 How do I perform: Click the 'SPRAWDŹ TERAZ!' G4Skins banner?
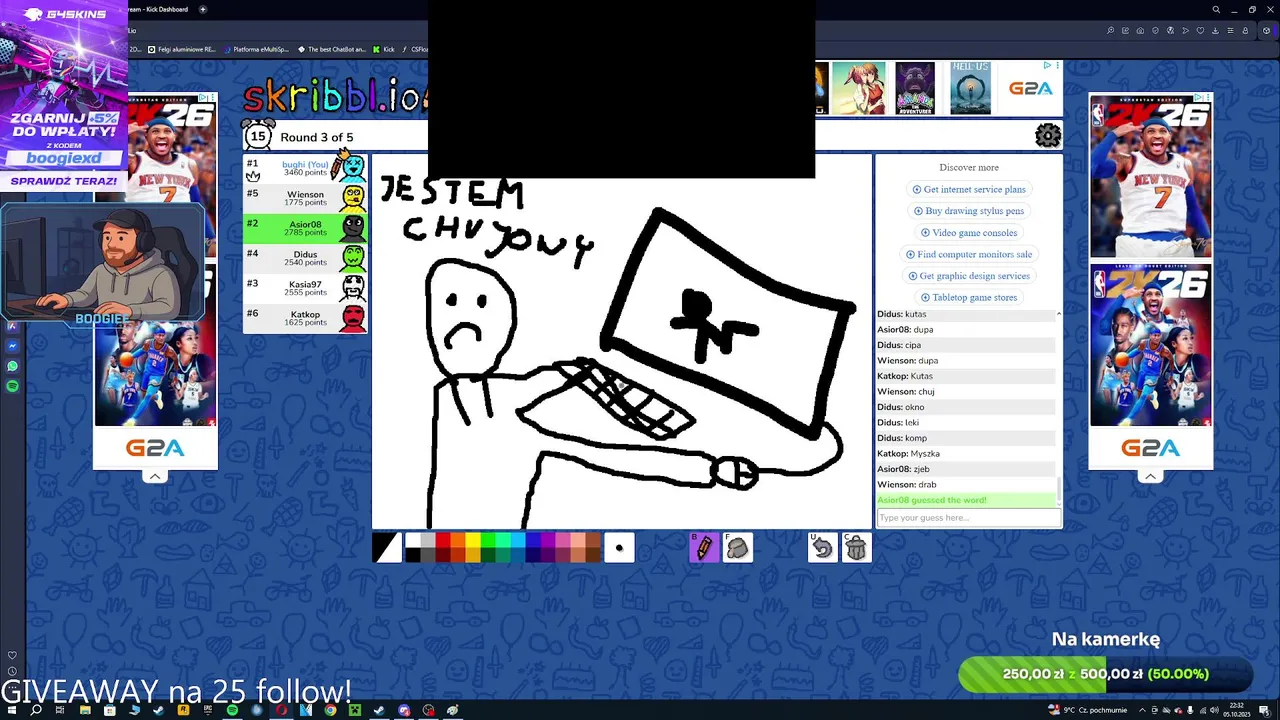pos(64,181)
